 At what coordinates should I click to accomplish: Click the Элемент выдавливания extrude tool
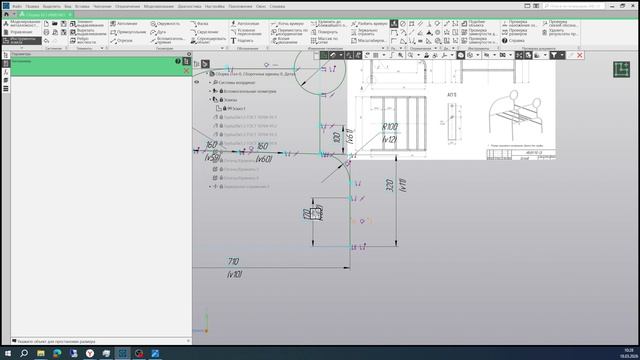(87, 24)
